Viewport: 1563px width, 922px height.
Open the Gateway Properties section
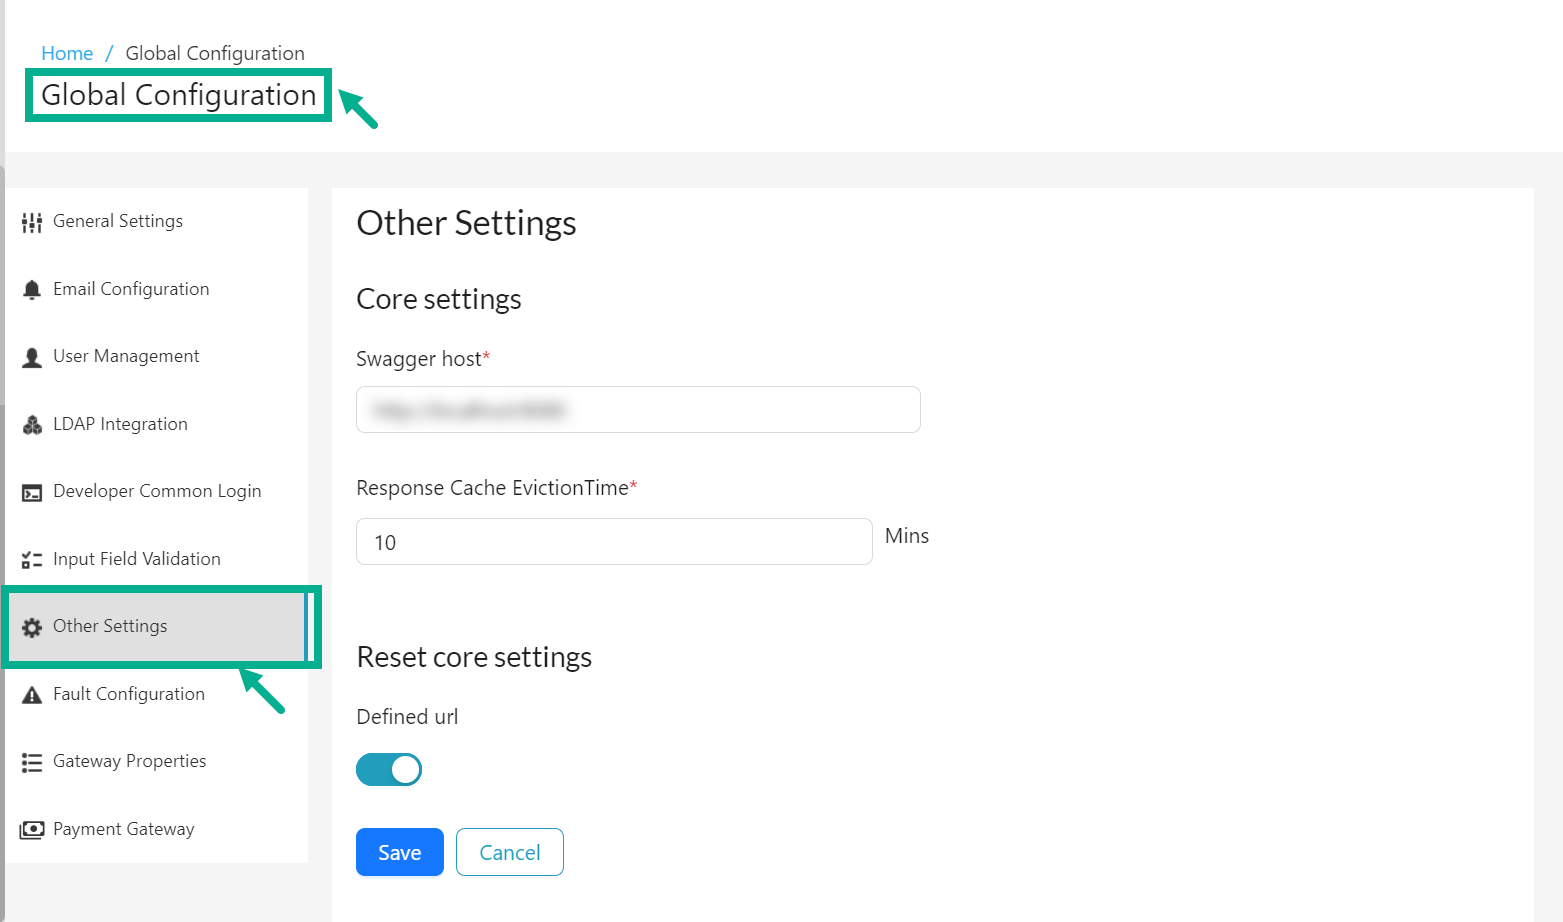pyautogui.click(x=129, y=761)
